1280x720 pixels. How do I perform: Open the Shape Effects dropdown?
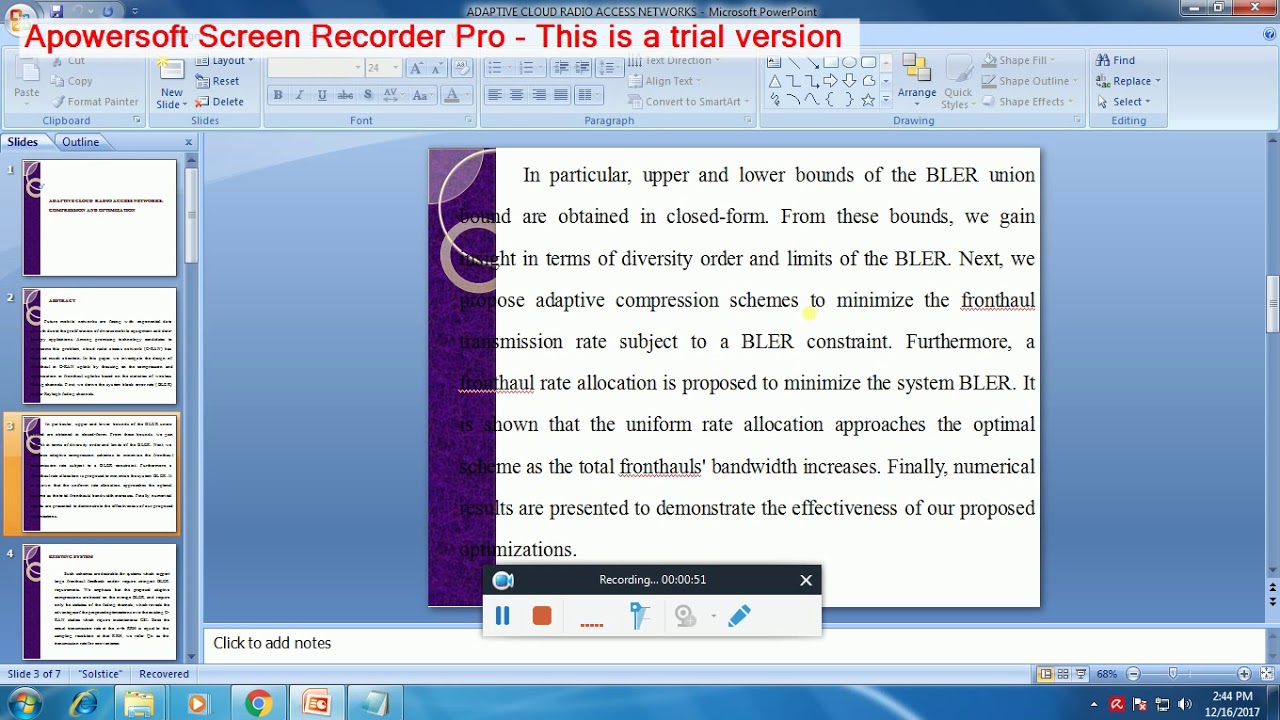point(1027,101)
